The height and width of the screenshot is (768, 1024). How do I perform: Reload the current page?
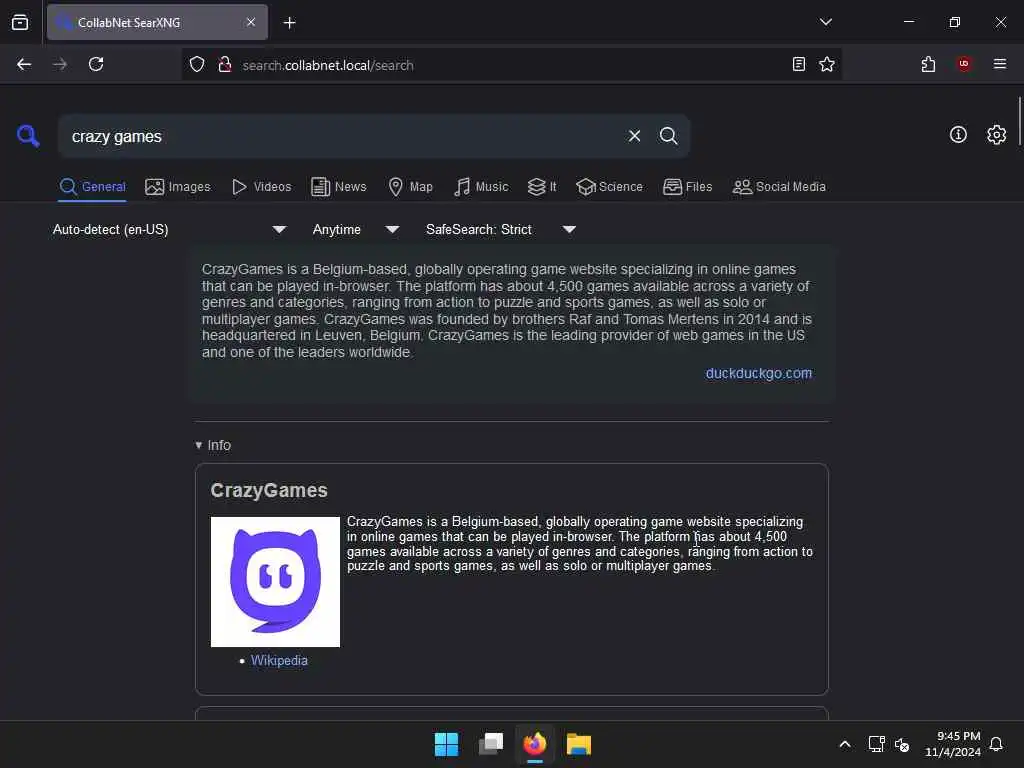coord(96,64)
